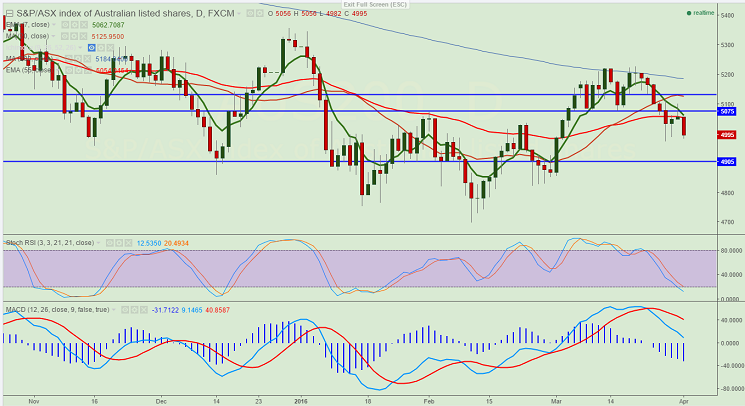The image size is (745, 406).
Task: Click the Stoch RSI (3, 3, 21, 21, close) label
Action: [x=50, y=243]
